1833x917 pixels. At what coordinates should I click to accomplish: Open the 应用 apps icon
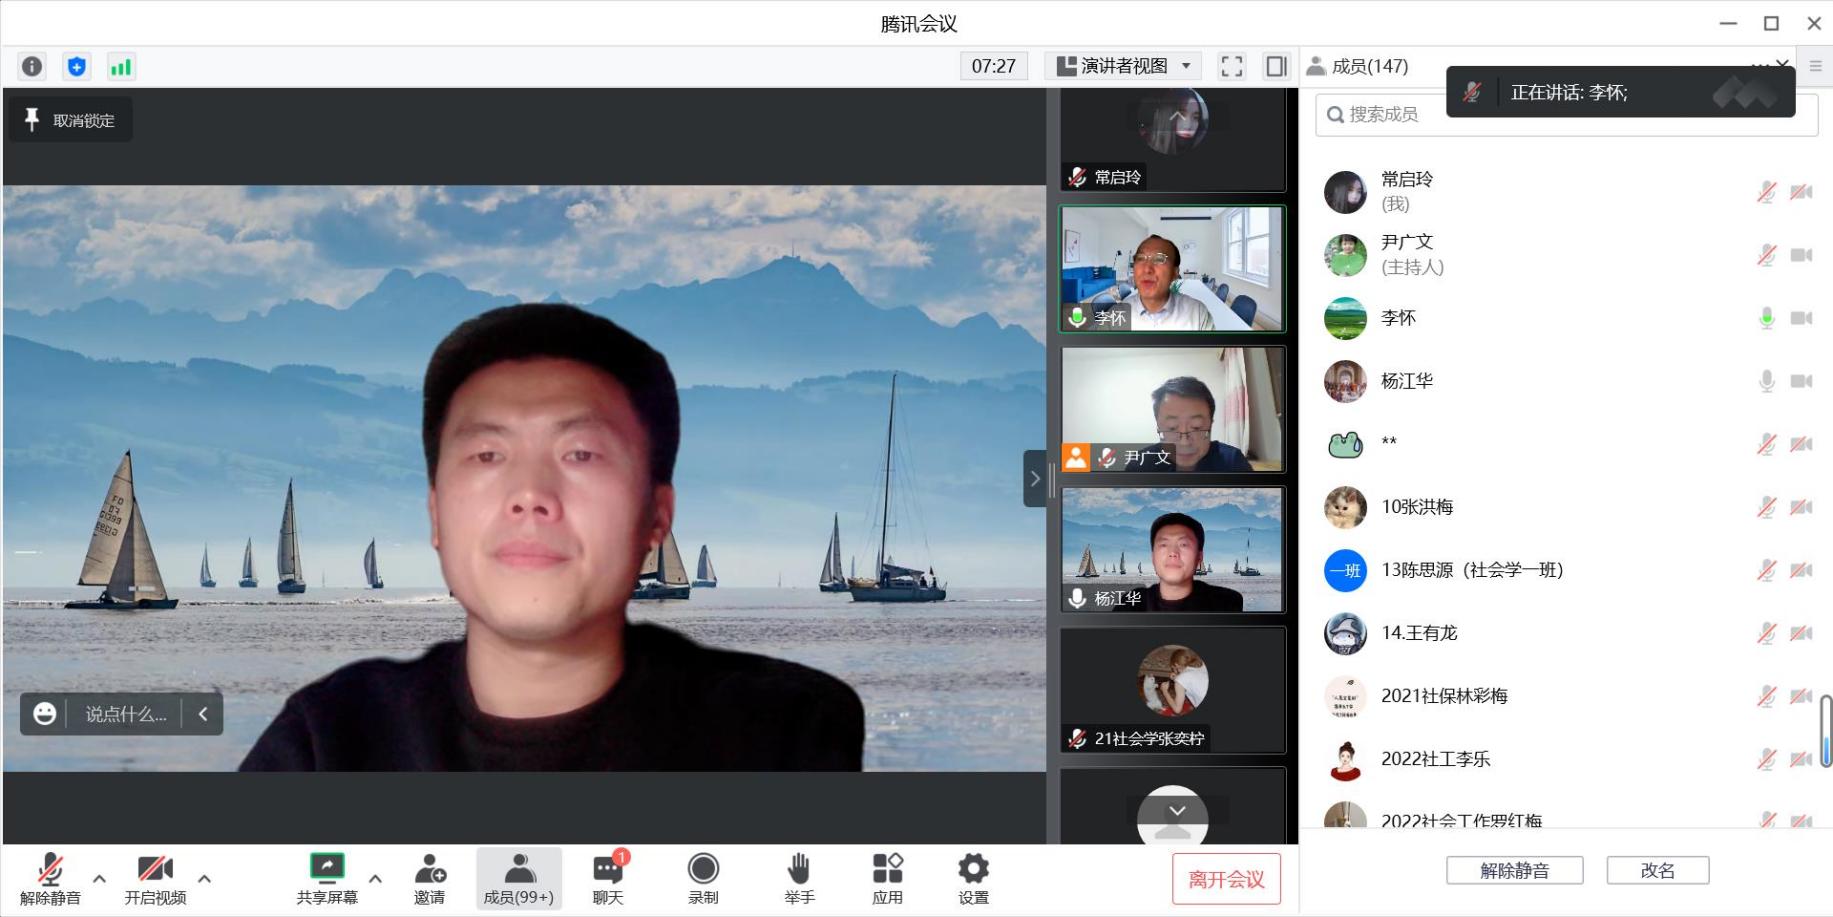click(887, 879)
